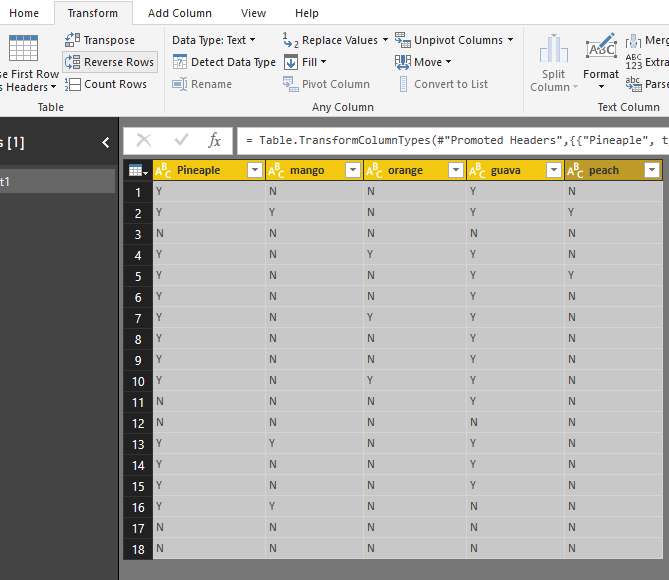
Task: Click the table menu icon above row numbers
Action: 138,171
